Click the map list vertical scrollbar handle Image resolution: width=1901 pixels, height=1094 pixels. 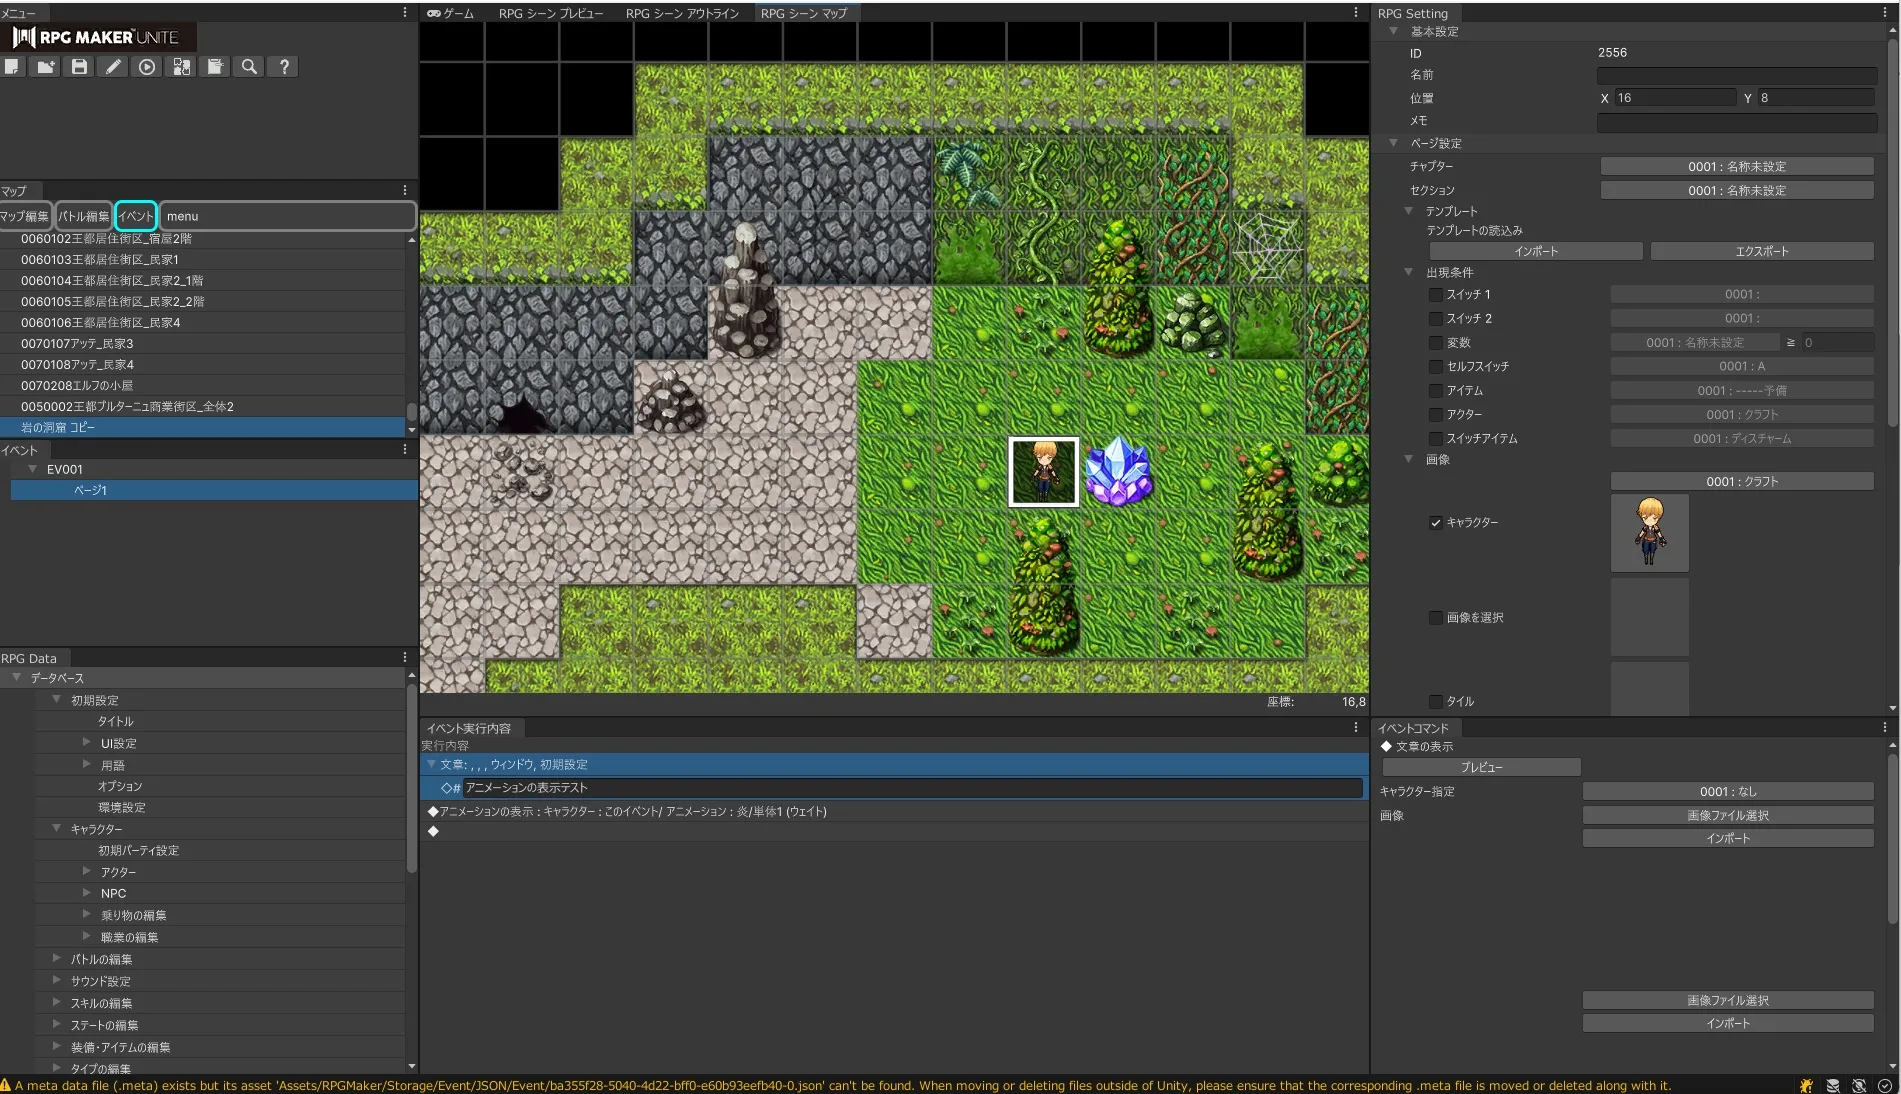(x=411, y=411)
